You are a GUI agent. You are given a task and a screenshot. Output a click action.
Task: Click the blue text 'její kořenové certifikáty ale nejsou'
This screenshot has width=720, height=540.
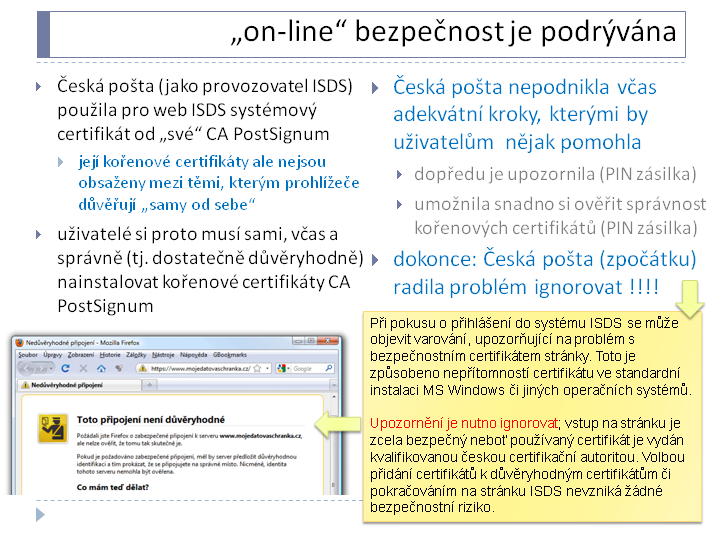[x=202, y=162]
